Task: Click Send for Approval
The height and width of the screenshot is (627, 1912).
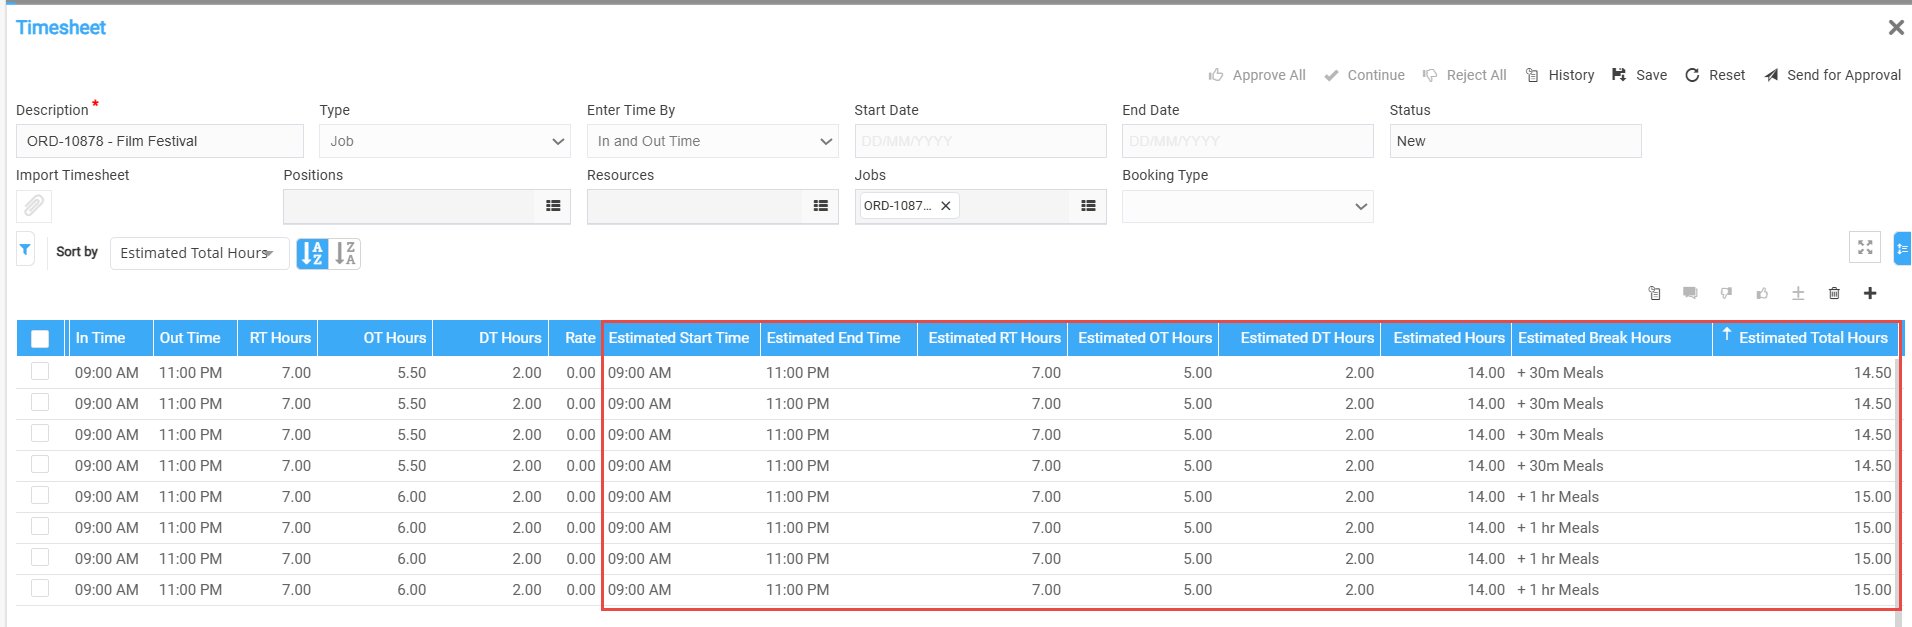Action: click(x=1833, y=75)
